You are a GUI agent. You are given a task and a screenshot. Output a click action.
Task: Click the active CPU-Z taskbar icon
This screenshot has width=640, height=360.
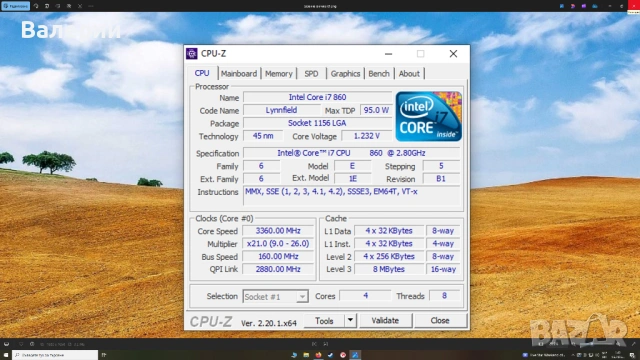355,355
